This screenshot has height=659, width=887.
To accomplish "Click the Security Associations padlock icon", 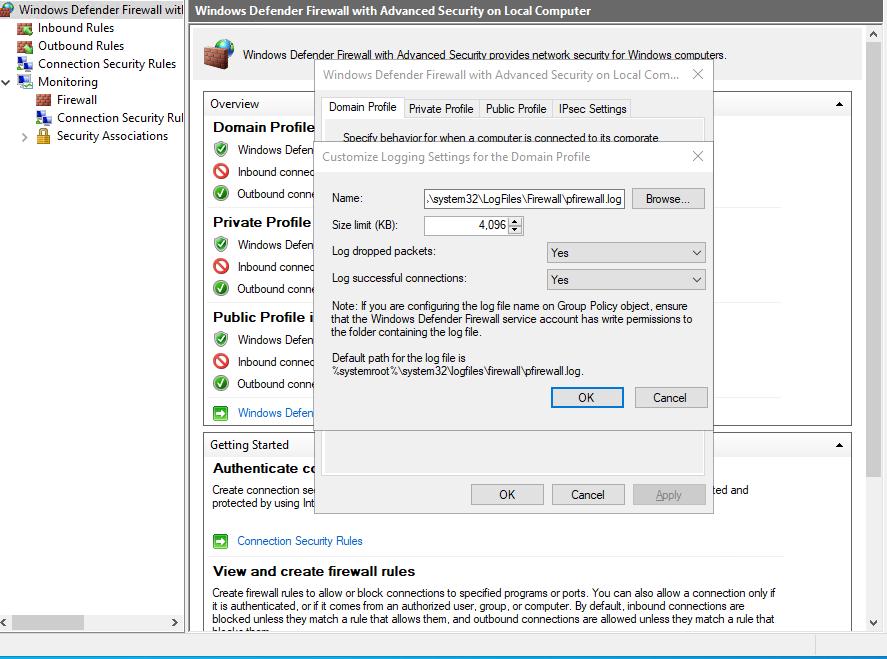I will (x=44, y=136).
